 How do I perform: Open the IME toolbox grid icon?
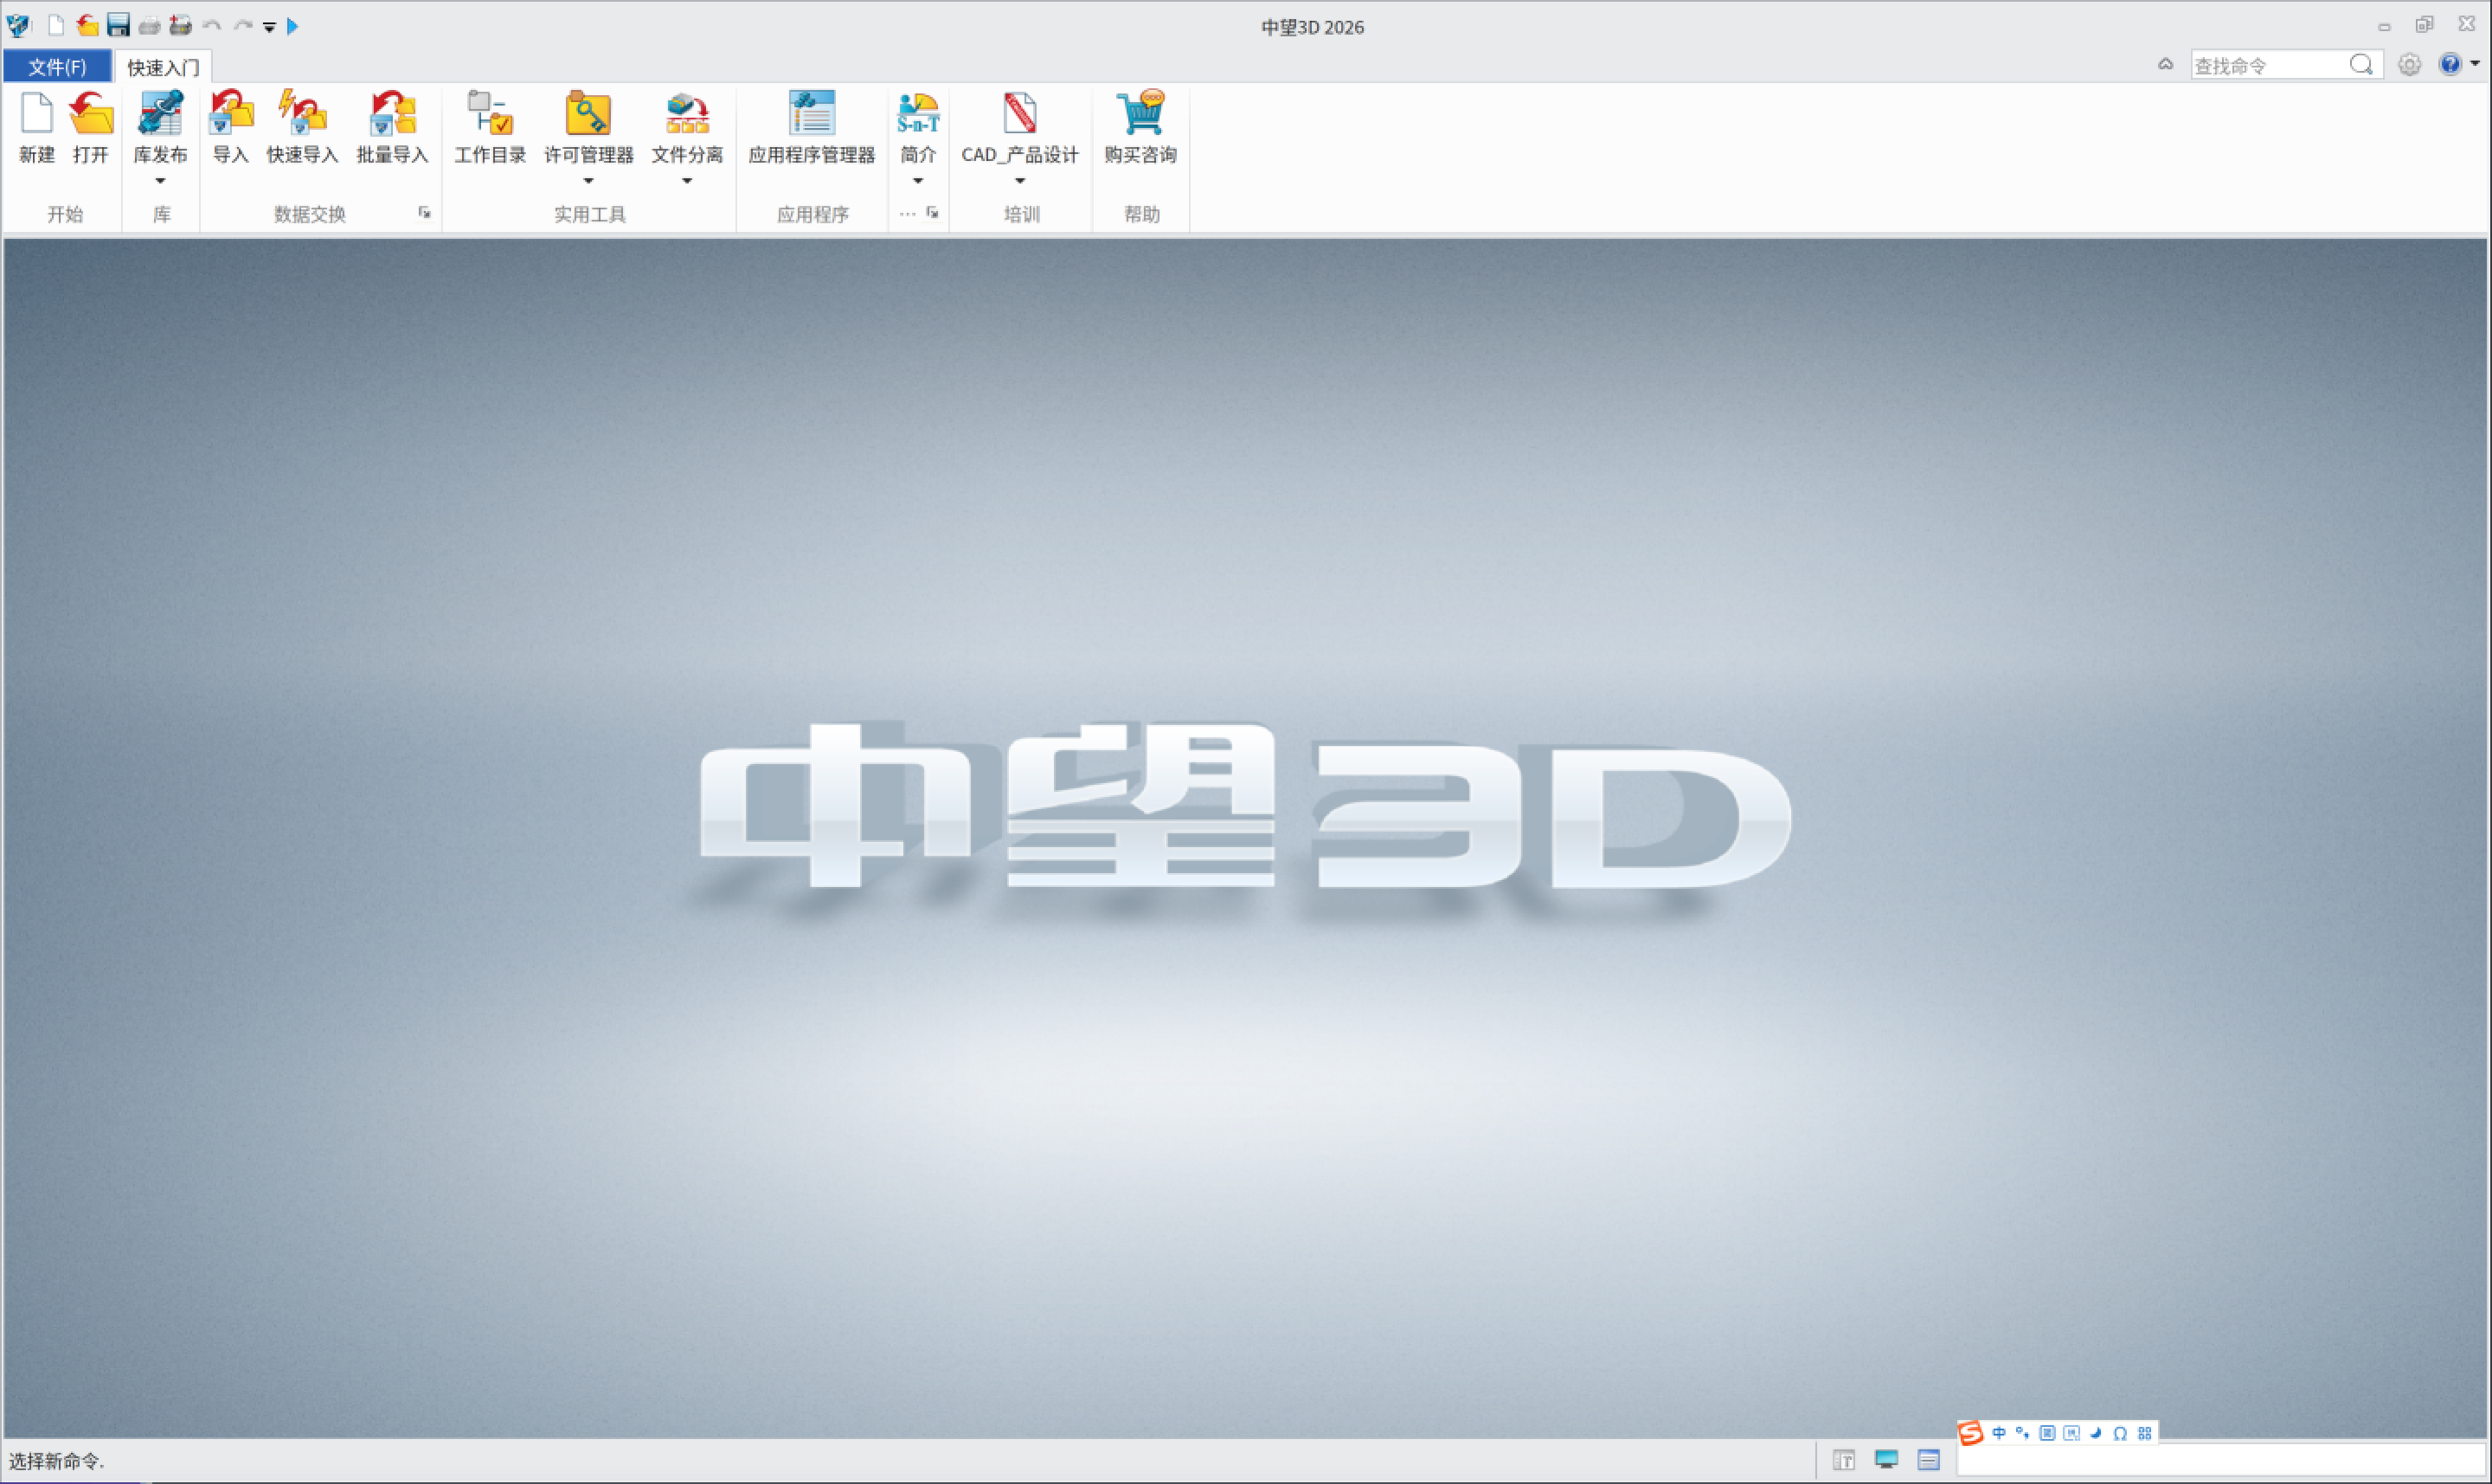click(2144, 1433)
